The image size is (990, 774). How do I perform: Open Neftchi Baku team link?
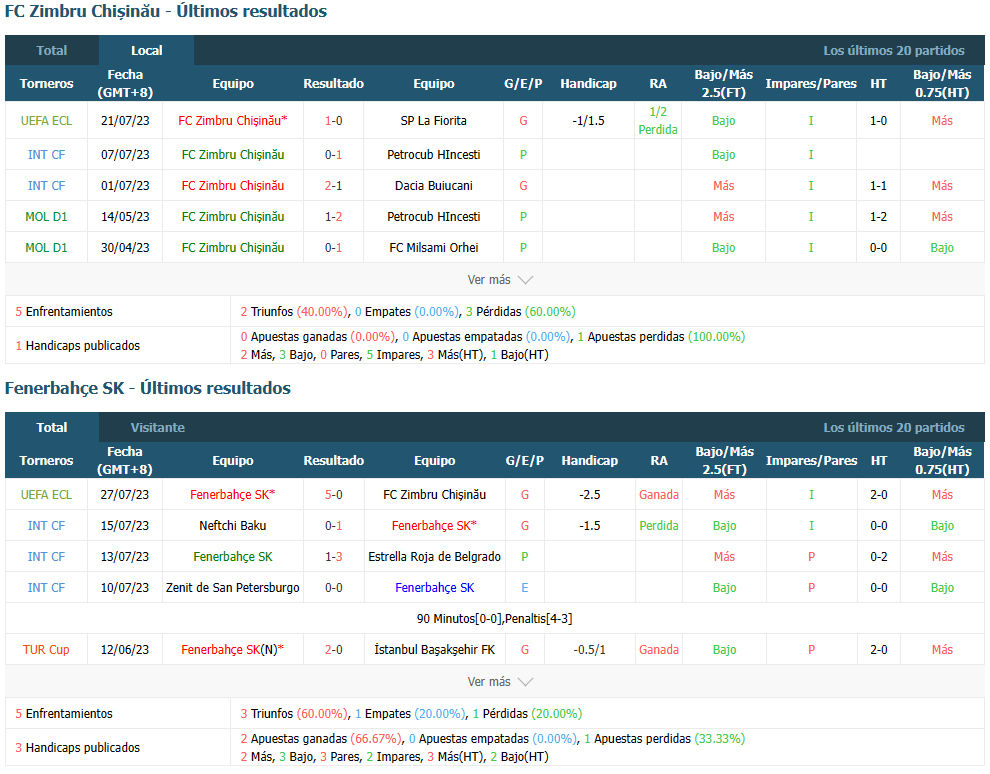coord(233,525)
